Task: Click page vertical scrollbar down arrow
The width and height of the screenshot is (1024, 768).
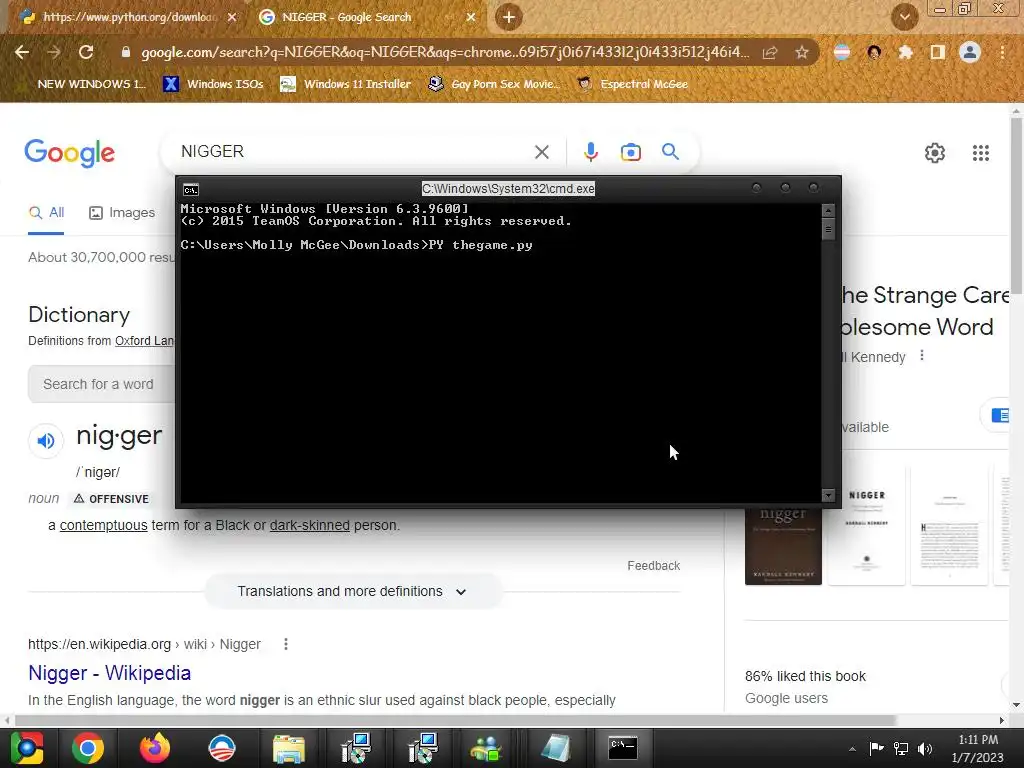Action: click(x=1016, y=705)
